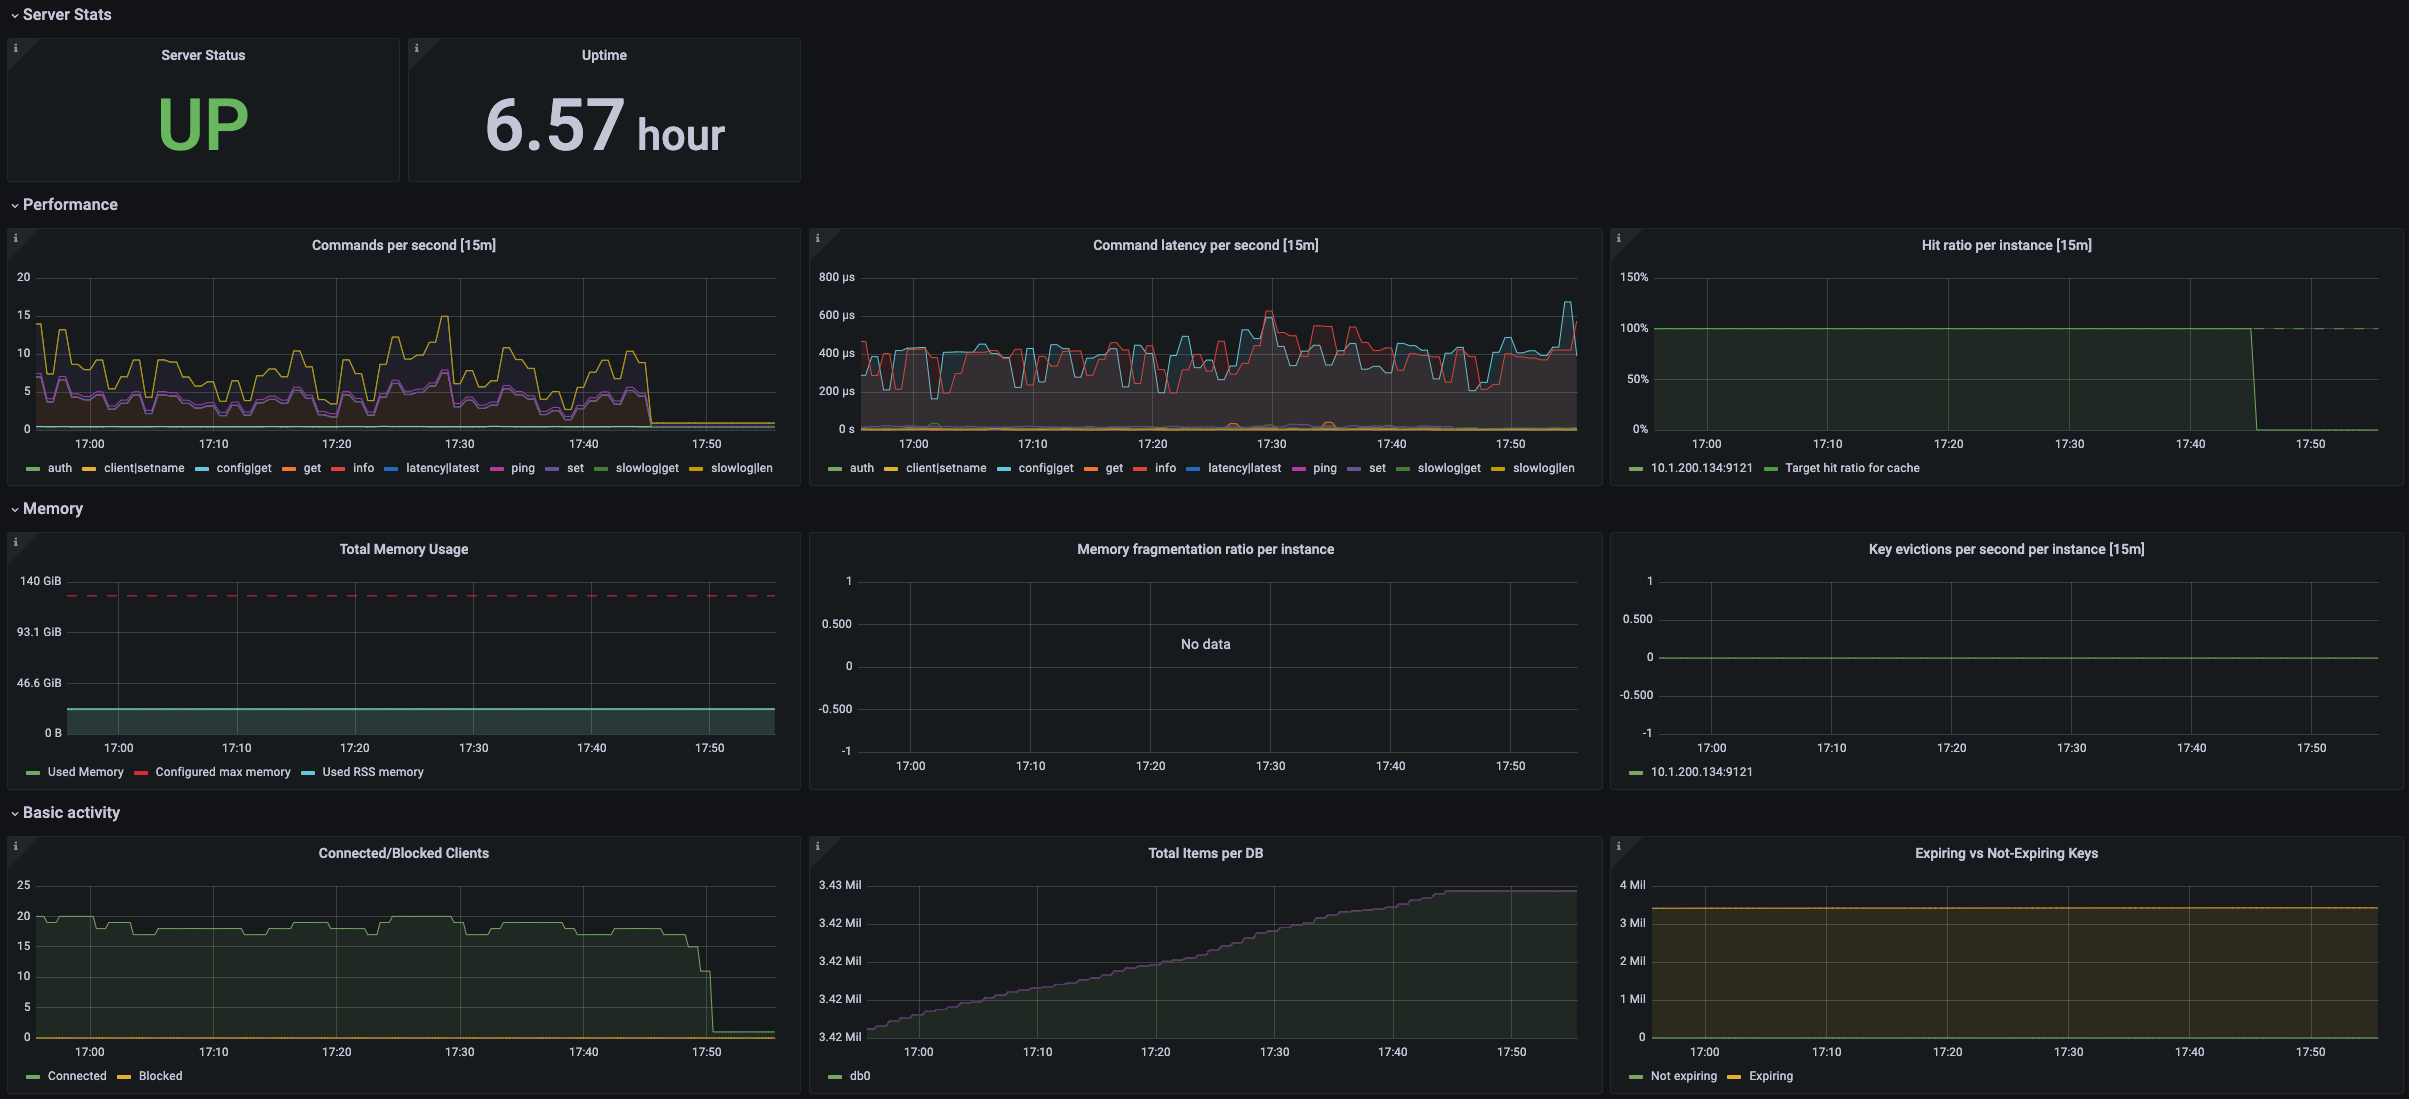2409x1099 pixels.
Task: Click the Uptime panel info icon
Action: [416, 48]
